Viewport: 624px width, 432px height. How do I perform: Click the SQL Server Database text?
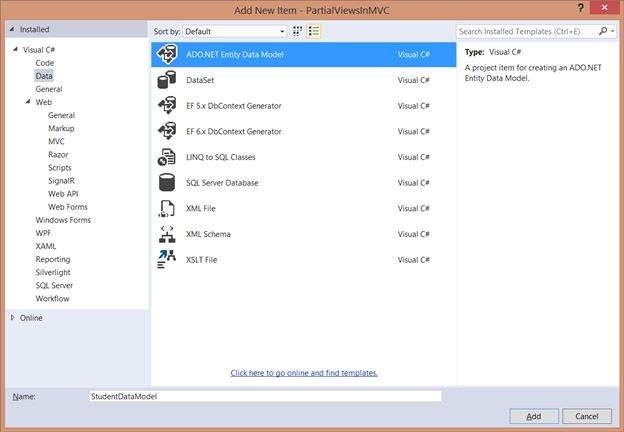click(x=222, y=183)
